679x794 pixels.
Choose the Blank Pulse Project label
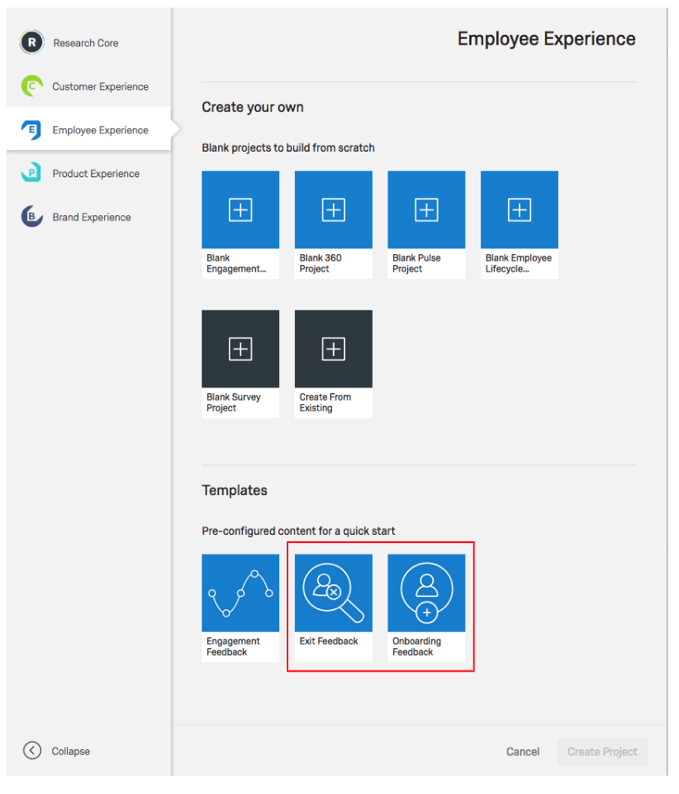[x=416, y=263]
